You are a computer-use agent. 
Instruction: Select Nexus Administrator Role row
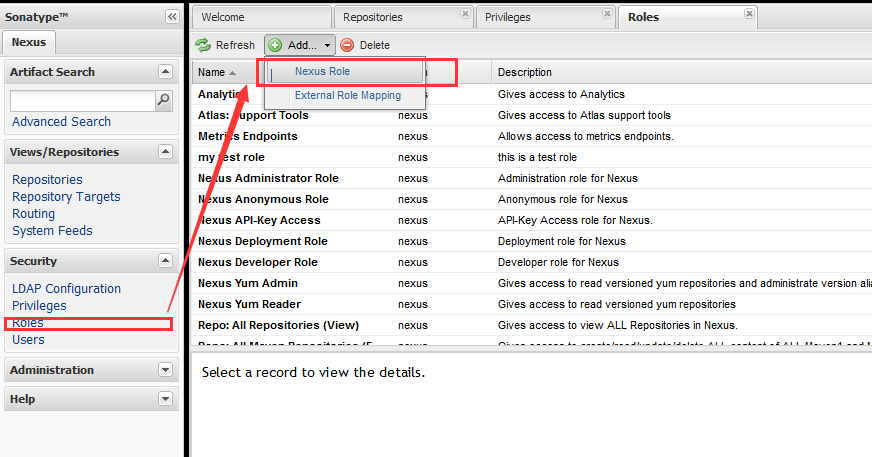pos(531,178)
